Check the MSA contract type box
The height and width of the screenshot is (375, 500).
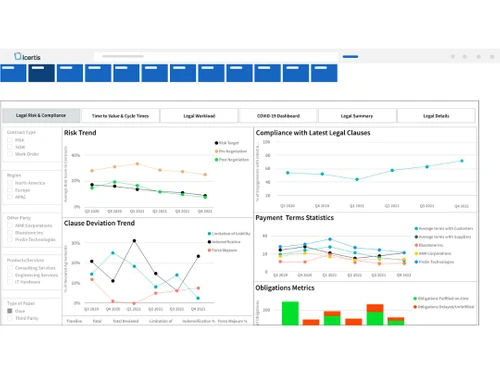(10, 140)
